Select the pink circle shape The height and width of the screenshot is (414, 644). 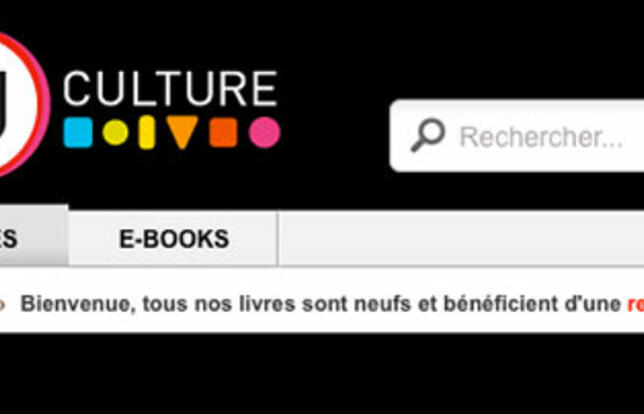[x=264, y=132]
